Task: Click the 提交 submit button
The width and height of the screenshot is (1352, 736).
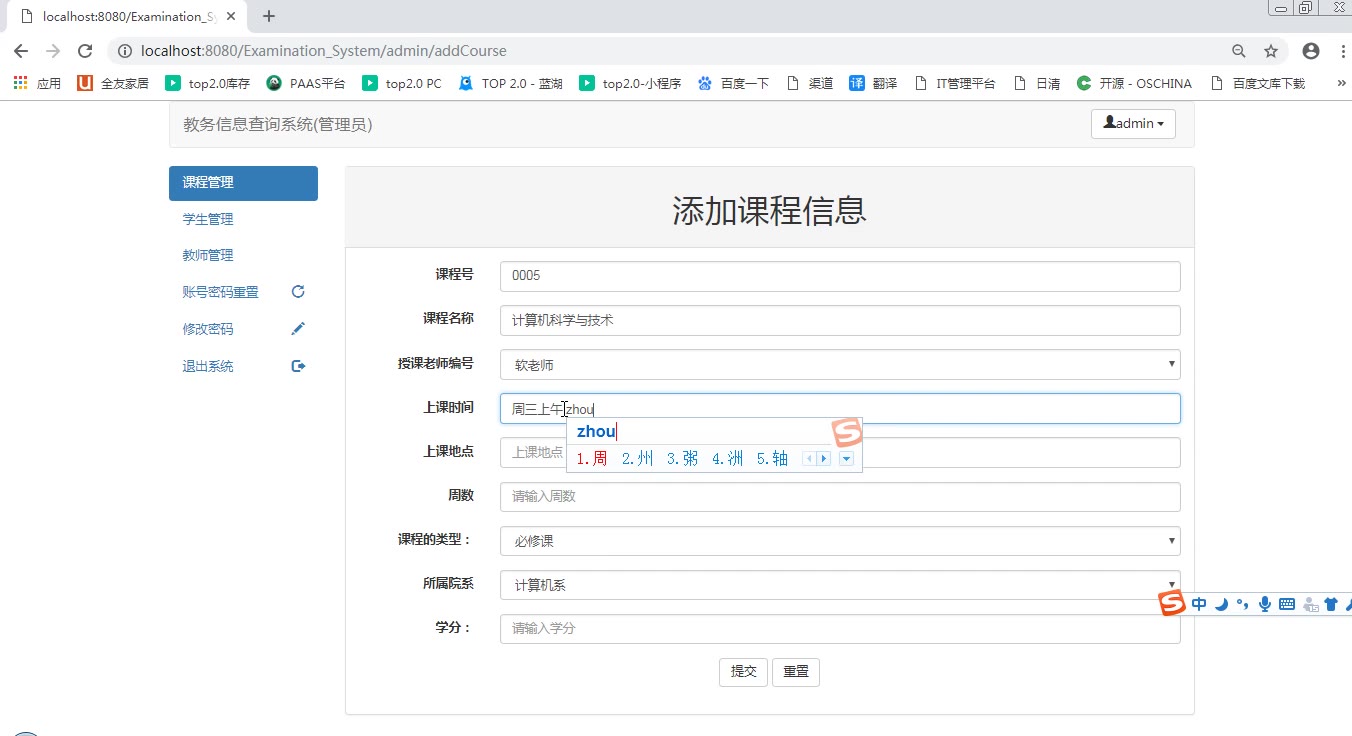Action: coord(743,672)
